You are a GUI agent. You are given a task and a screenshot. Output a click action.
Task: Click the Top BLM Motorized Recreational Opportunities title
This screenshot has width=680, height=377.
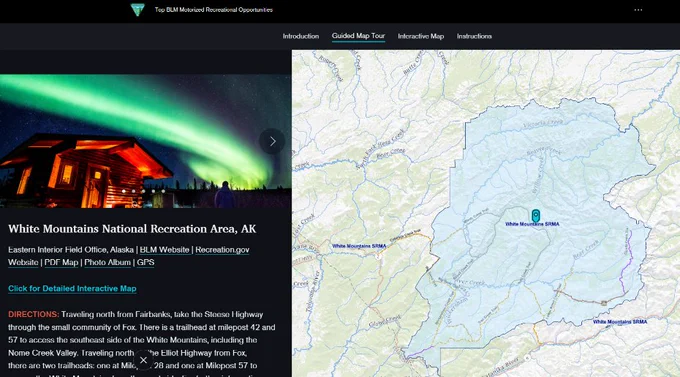[x=214, y=10]
